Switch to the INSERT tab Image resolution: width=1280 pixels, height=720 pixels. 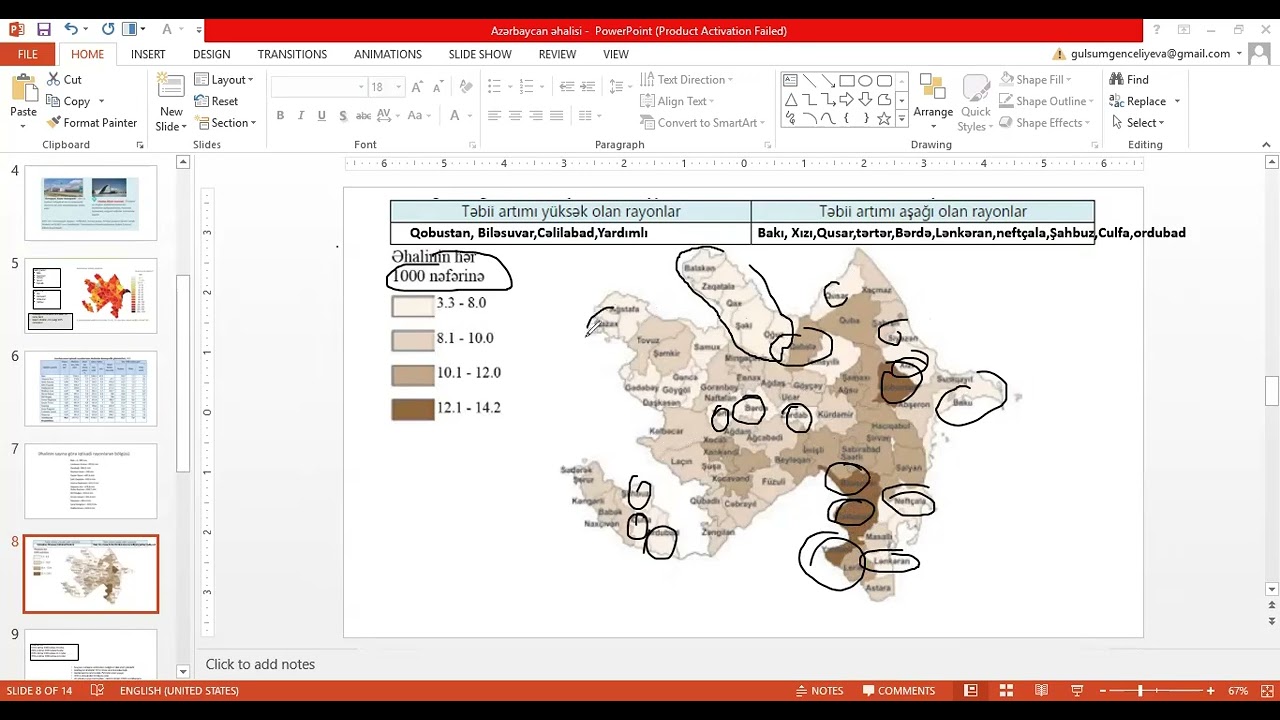(148, 54)
